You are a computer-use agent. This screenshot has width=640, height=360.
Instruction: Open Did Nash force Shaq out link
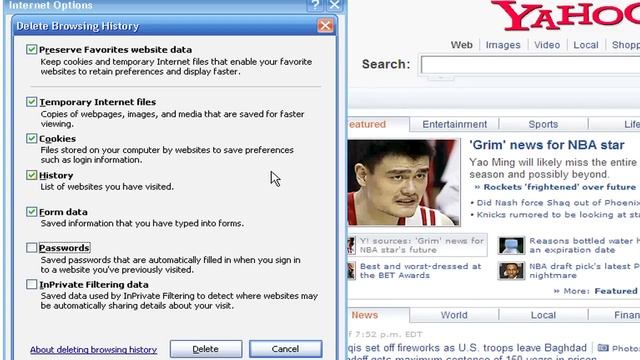558,203
